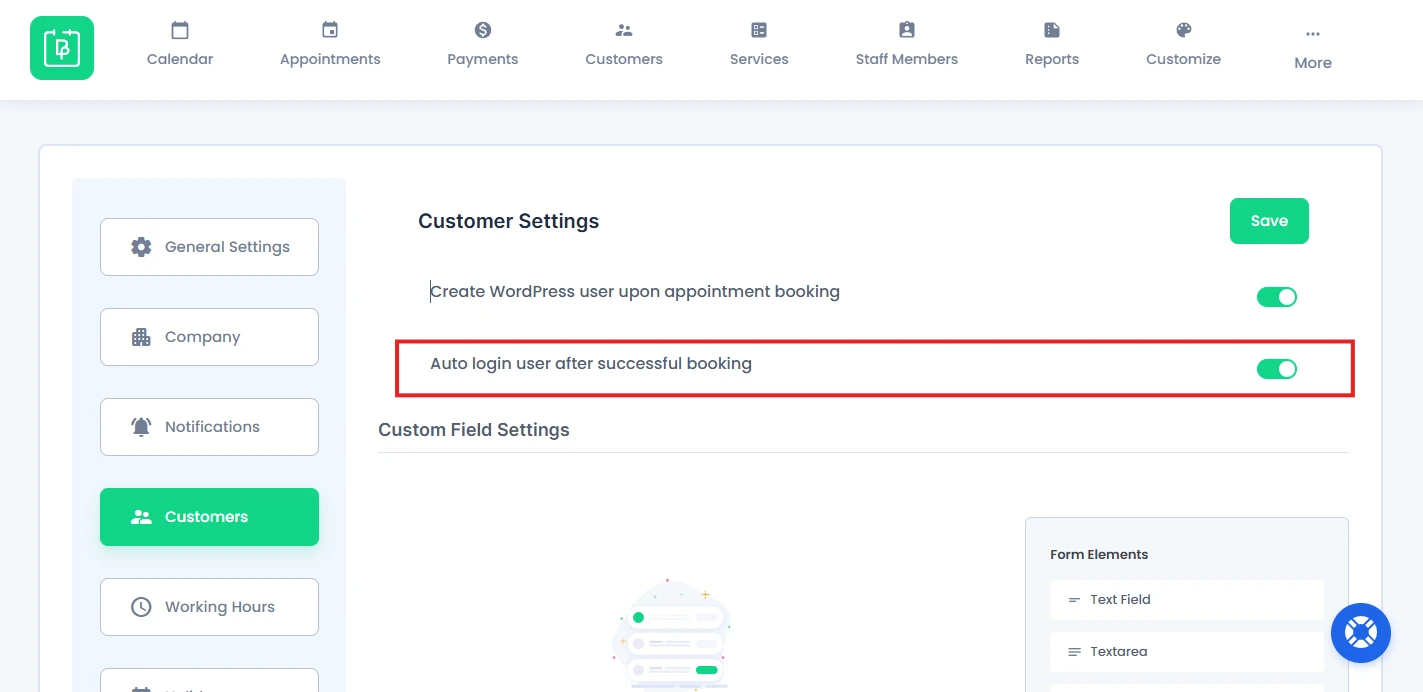Click the bell icon in Notifications
This screenshot has height=692, width=1423.
coord(141,427)
